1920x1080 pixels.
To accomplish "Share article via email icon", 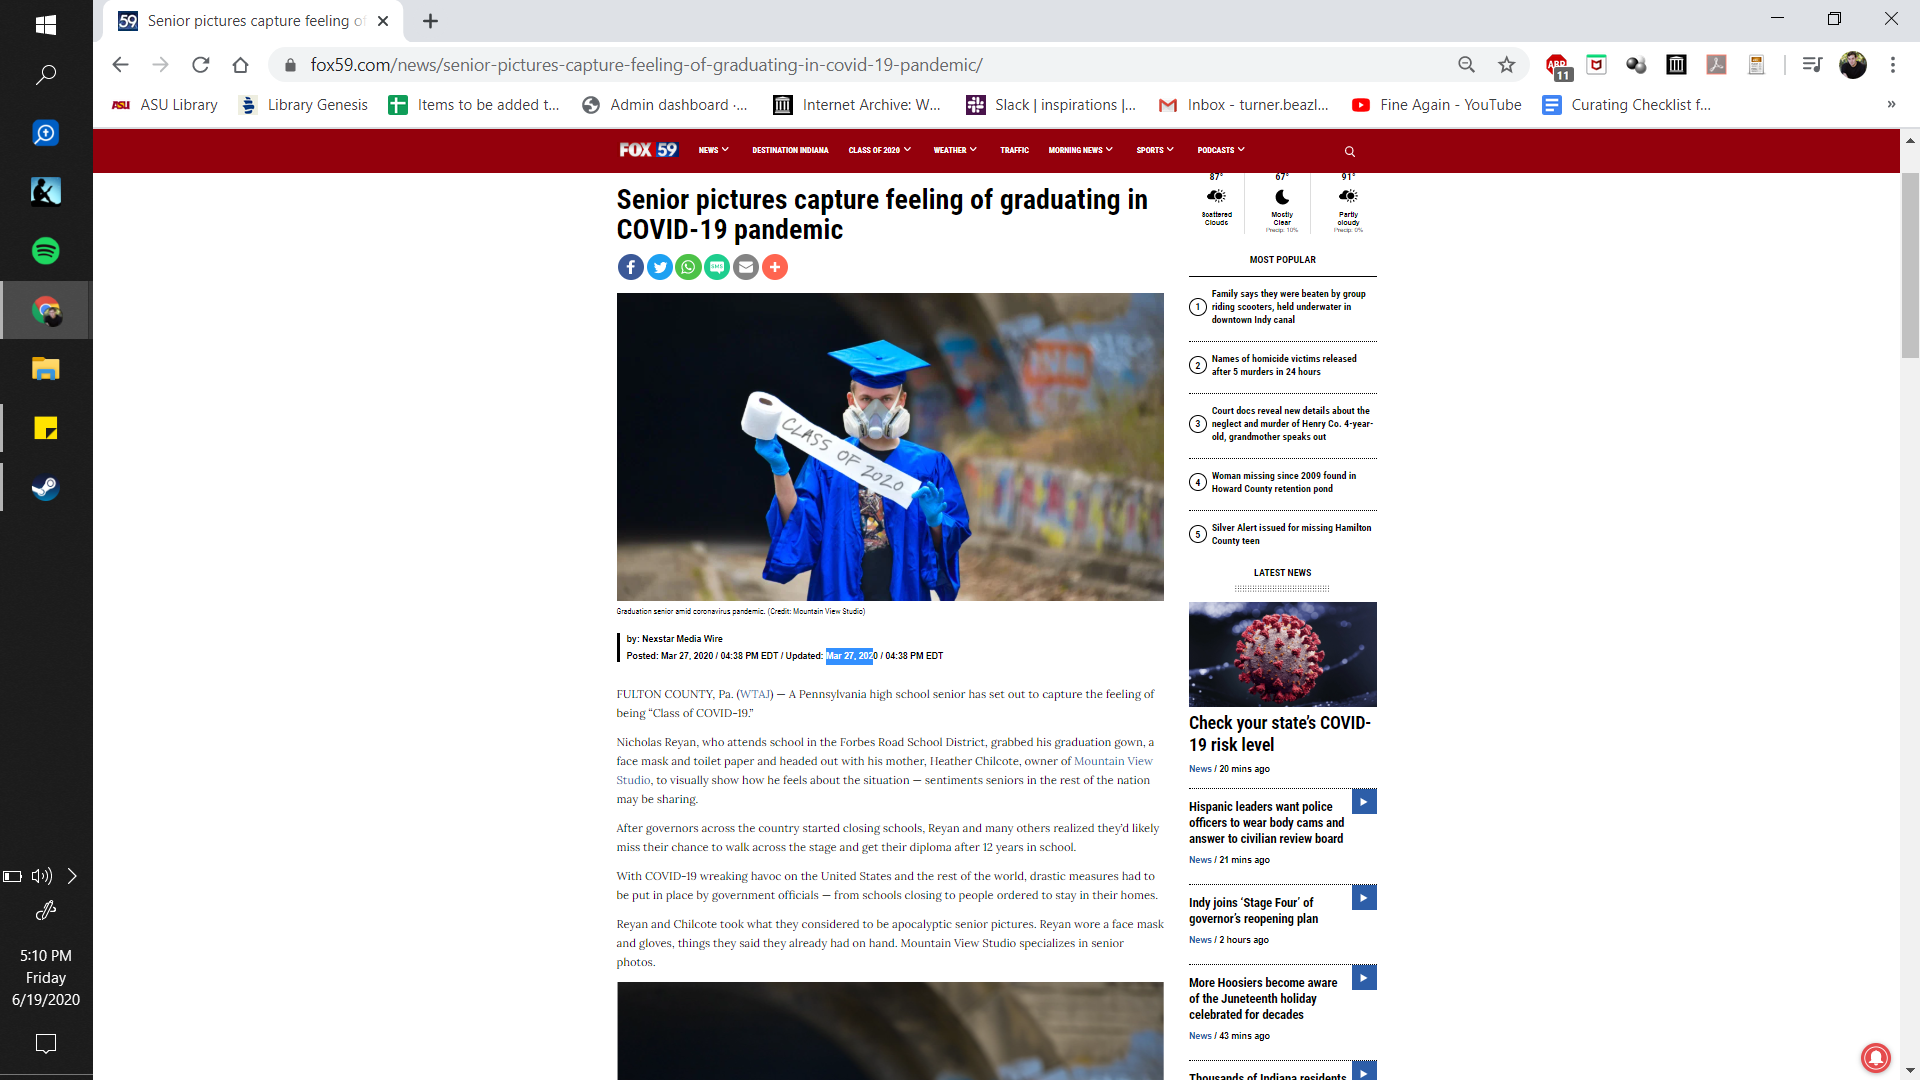I will pyautogui.click(x=746, y=267).
